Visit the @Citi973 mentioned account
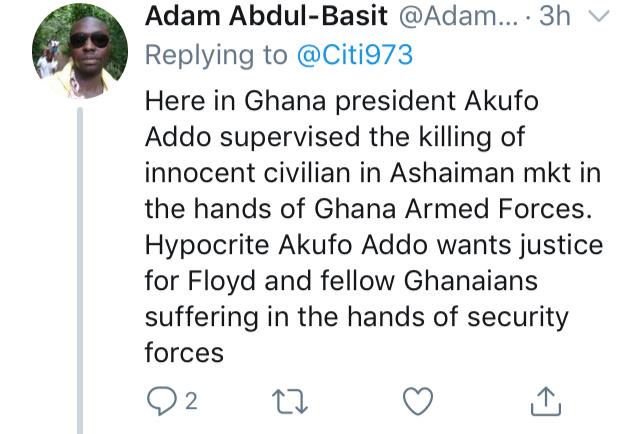 click(x=354, y=56)
